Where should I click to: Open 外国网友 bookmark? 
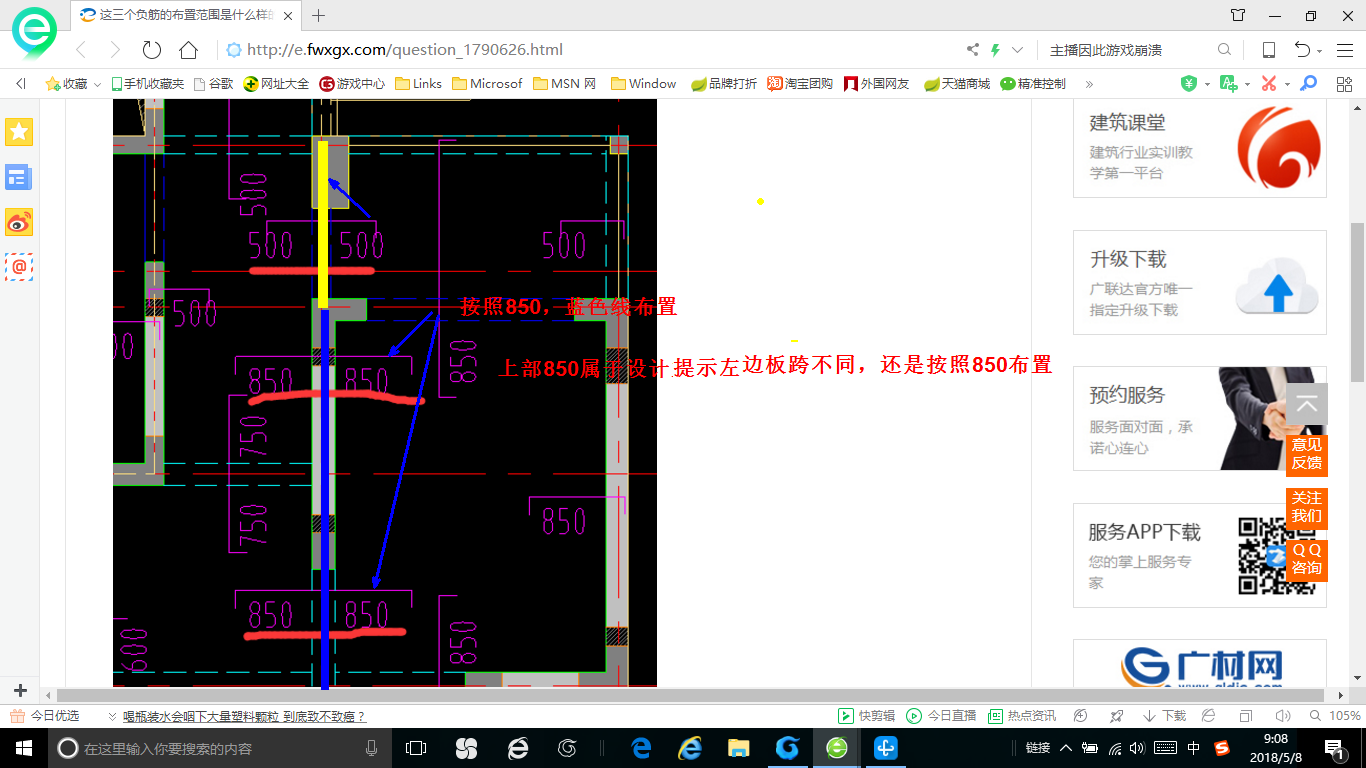877,84
